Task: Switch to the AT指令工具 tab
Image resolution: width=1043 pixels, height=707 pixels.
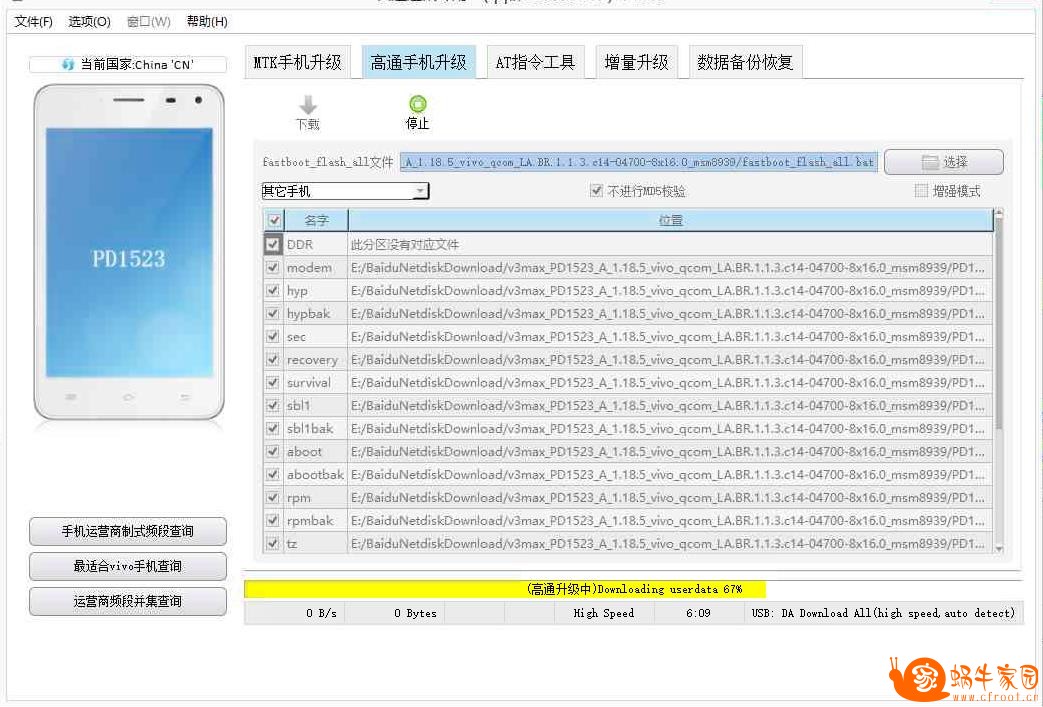Action: pyautogui.click(x=535, y=63)
